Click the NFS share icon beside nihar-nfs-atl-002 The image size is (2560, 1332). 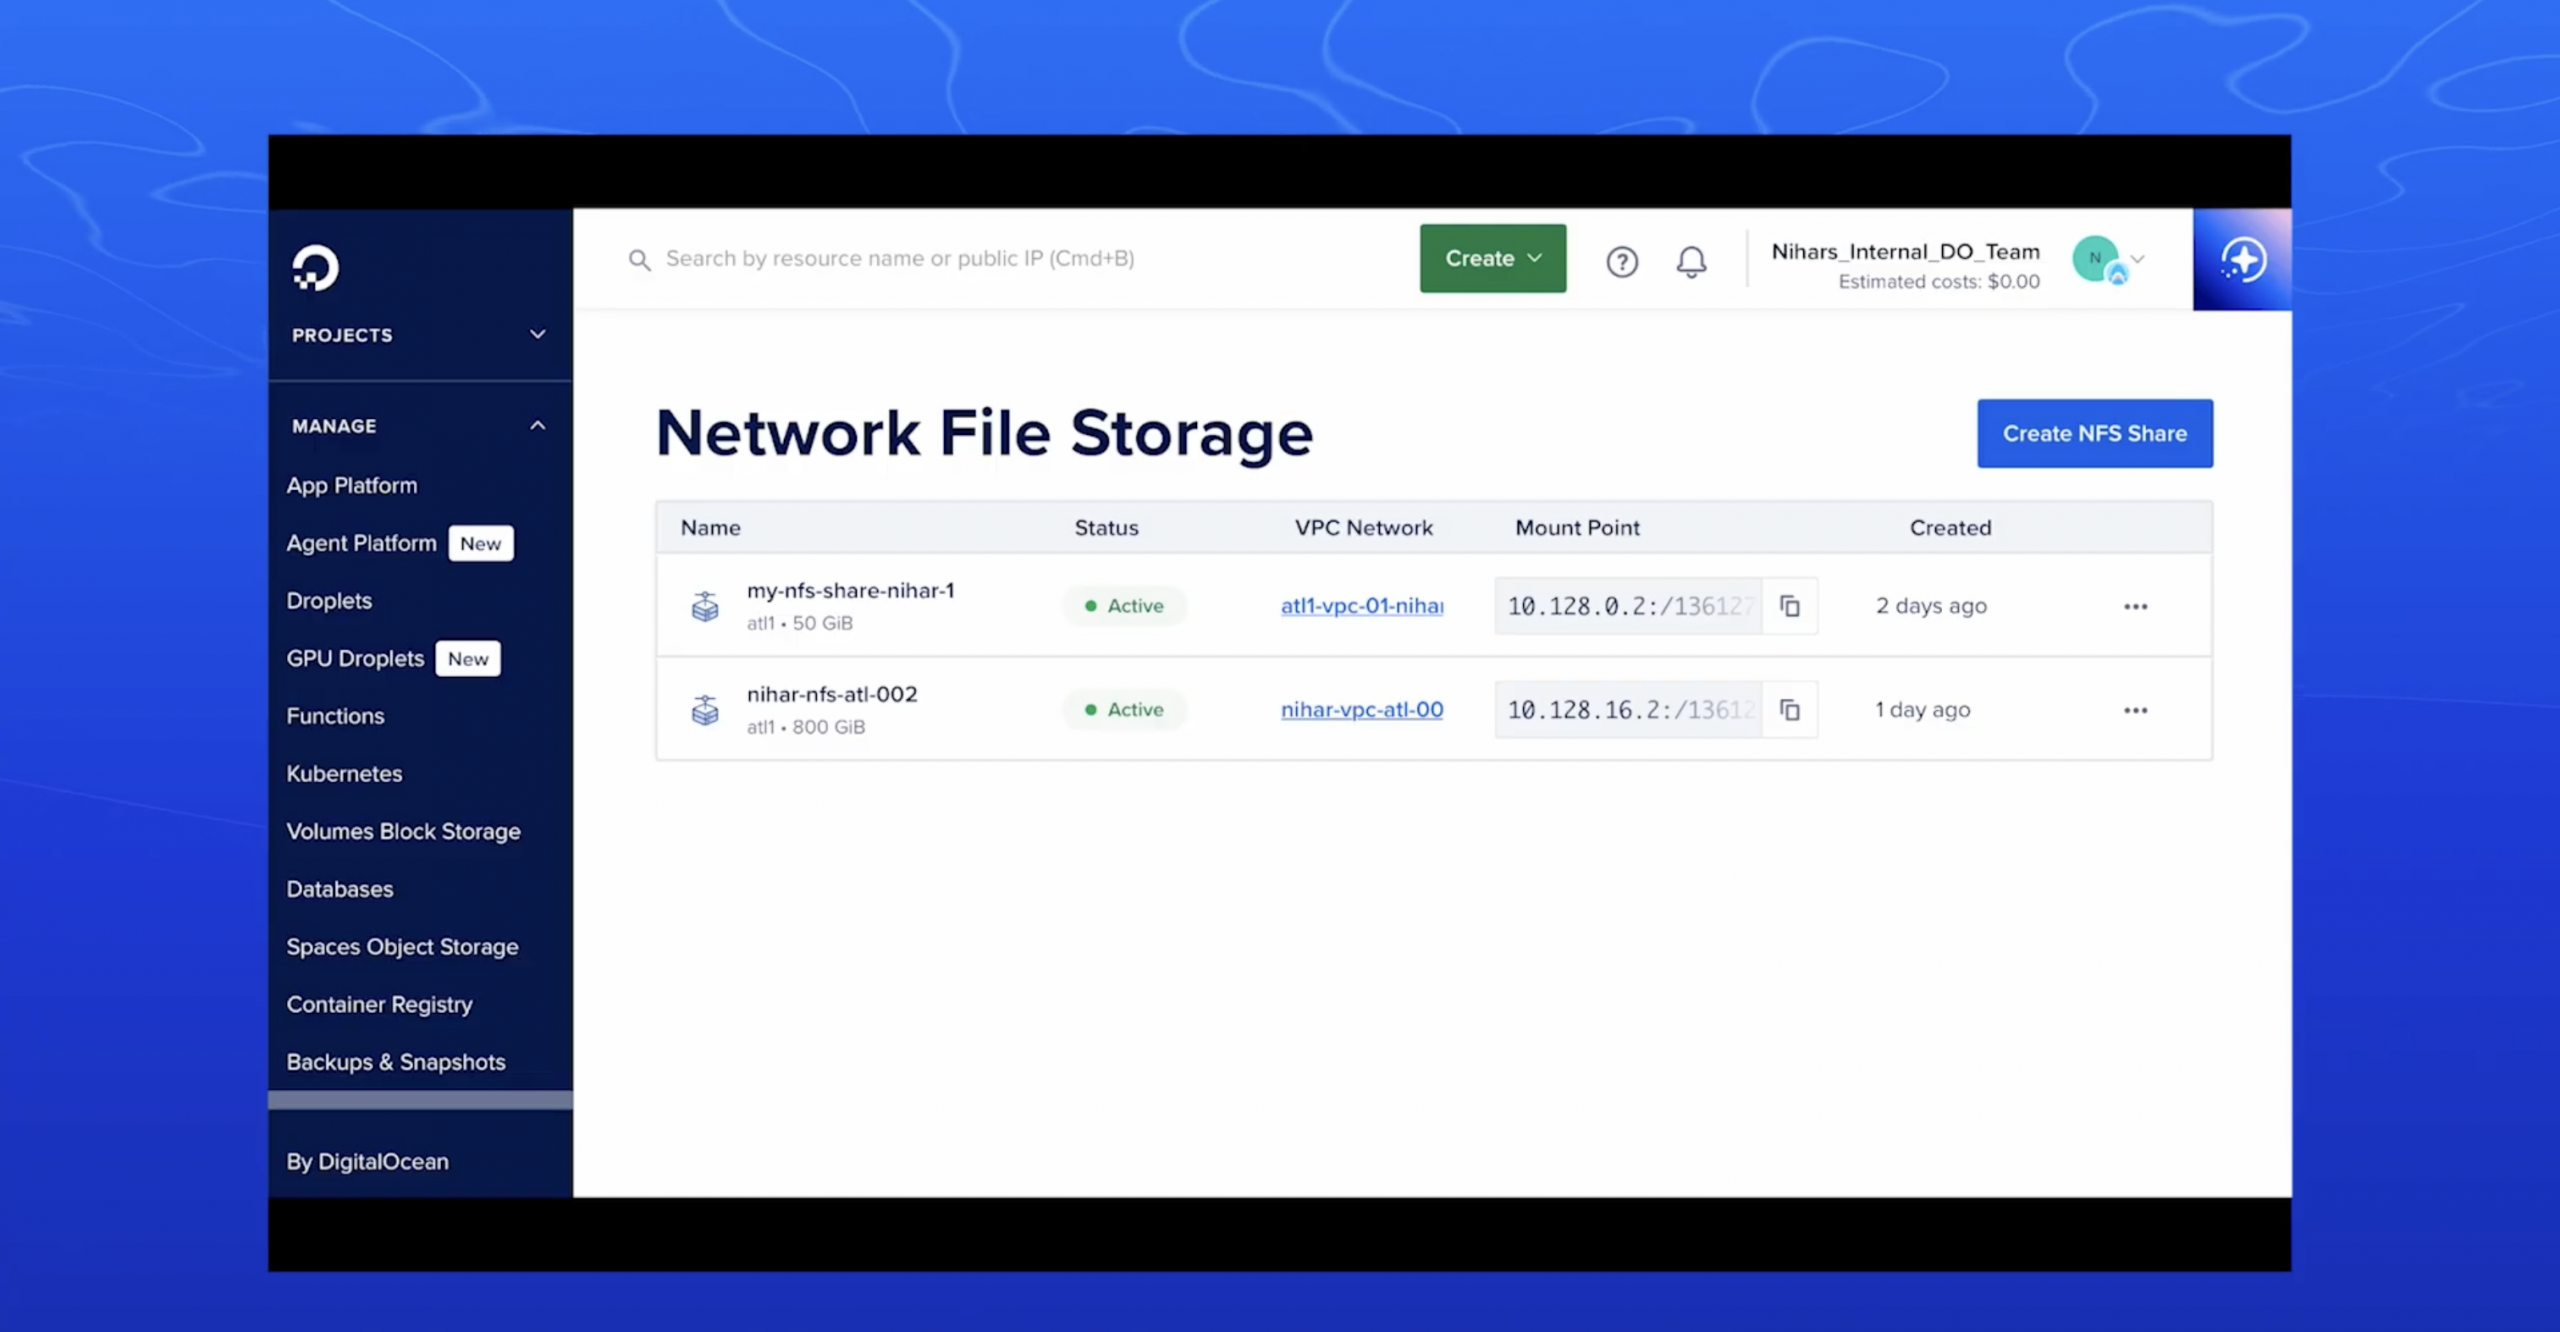click(x=706, y=709)
